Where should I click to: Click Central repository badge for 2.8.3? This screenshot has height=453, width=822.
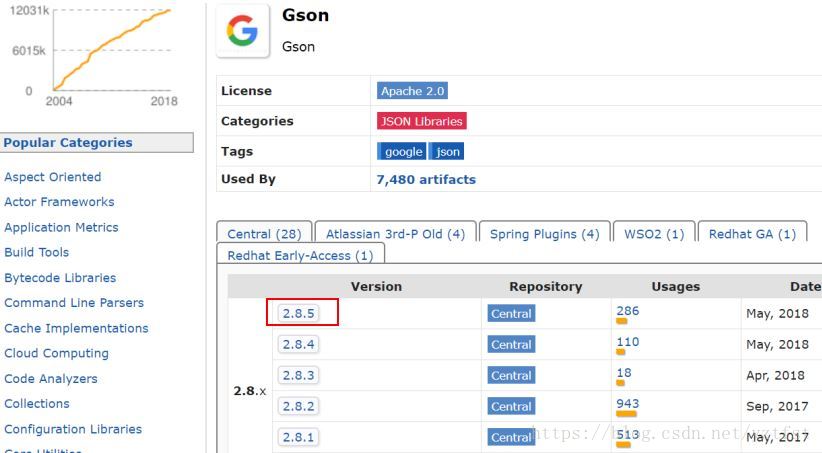[x=511, y=375]
